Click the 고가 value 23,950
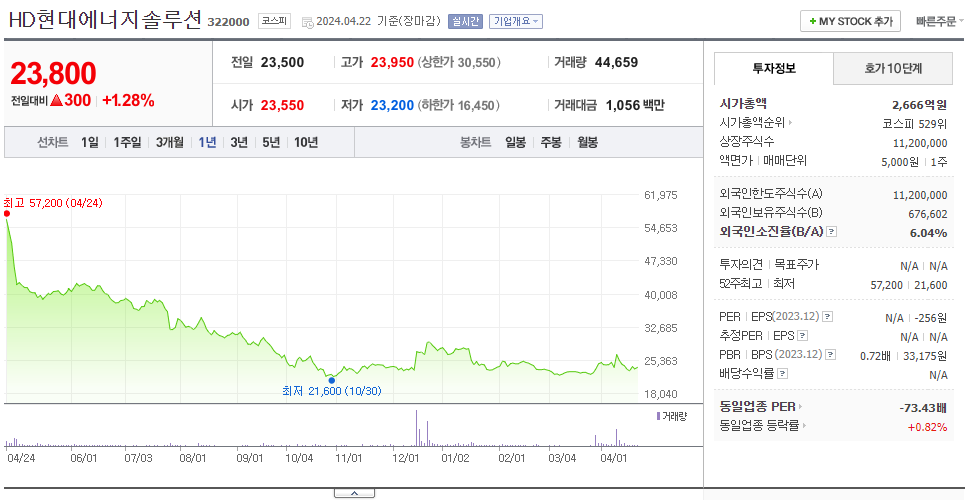 click(392, 62)
